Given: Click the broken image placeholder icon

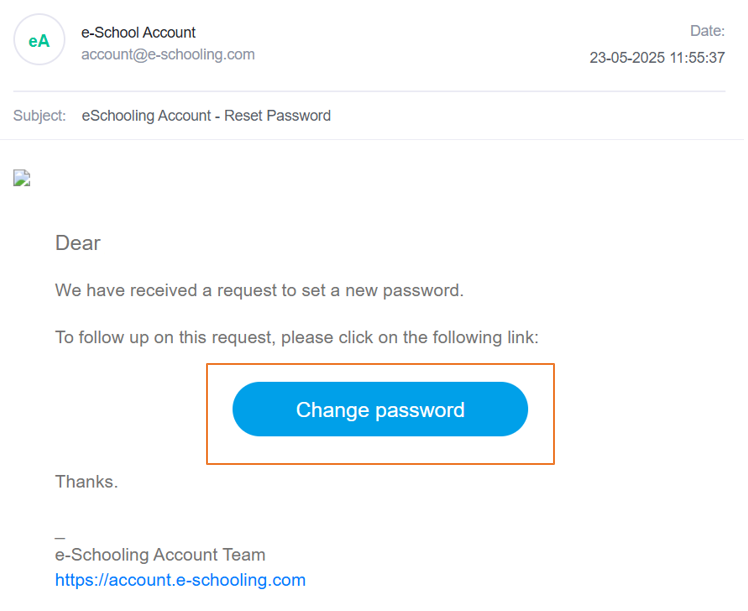Looking at the screenshot, I should 22,178.
